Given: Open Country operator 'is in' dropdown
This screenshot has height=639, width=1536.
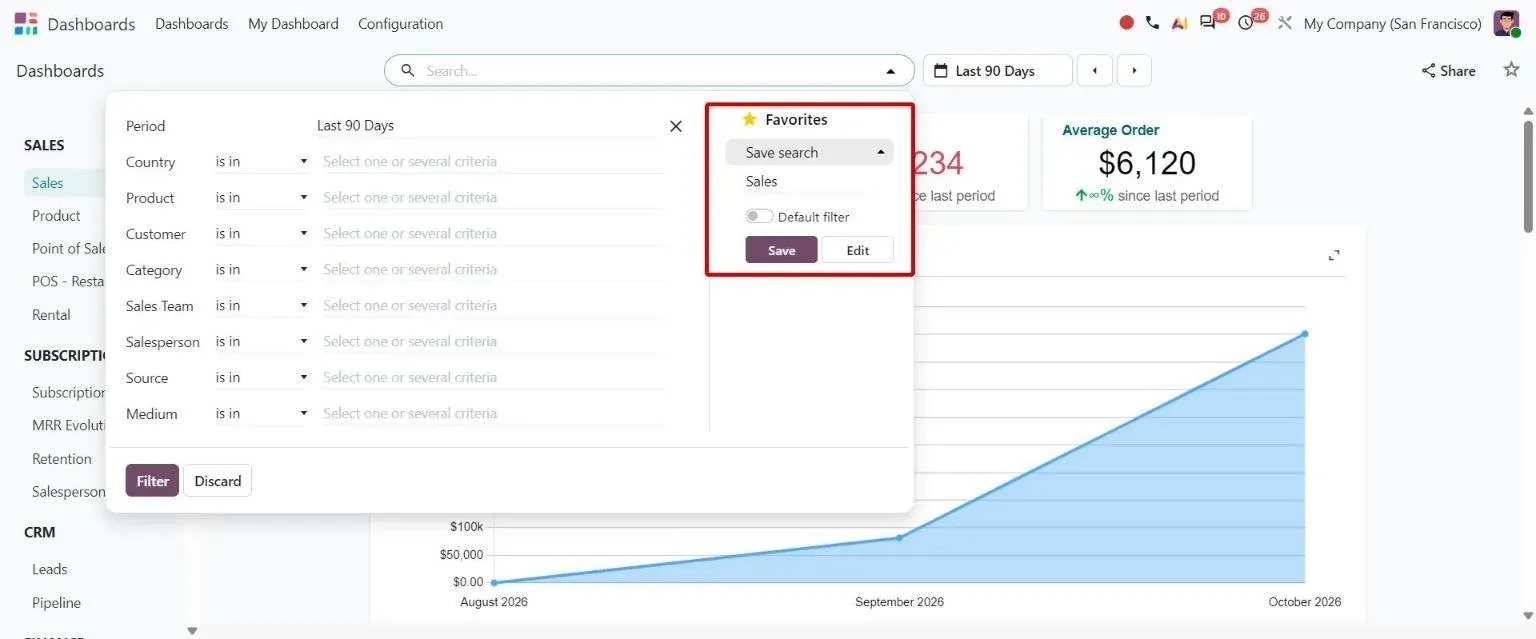Looking at the screenshot, I should (x=262, y=161).
